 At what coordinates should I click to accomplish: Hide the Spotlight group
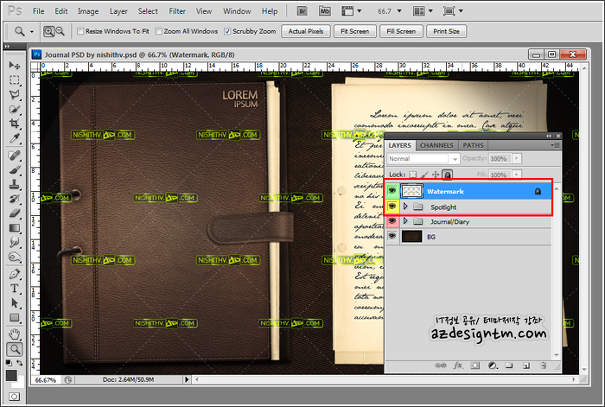click(x=392, y=206)
